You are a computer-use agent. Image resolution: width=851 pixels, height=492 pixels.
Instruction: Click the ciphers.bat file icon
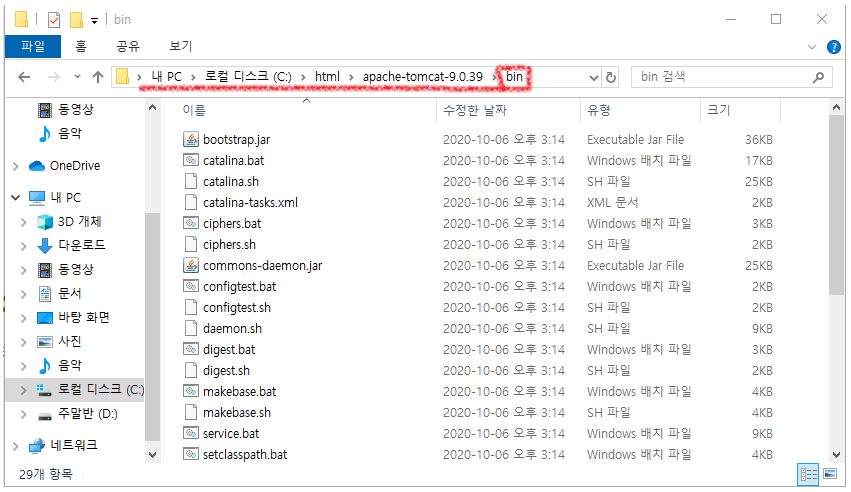(190, 223)
